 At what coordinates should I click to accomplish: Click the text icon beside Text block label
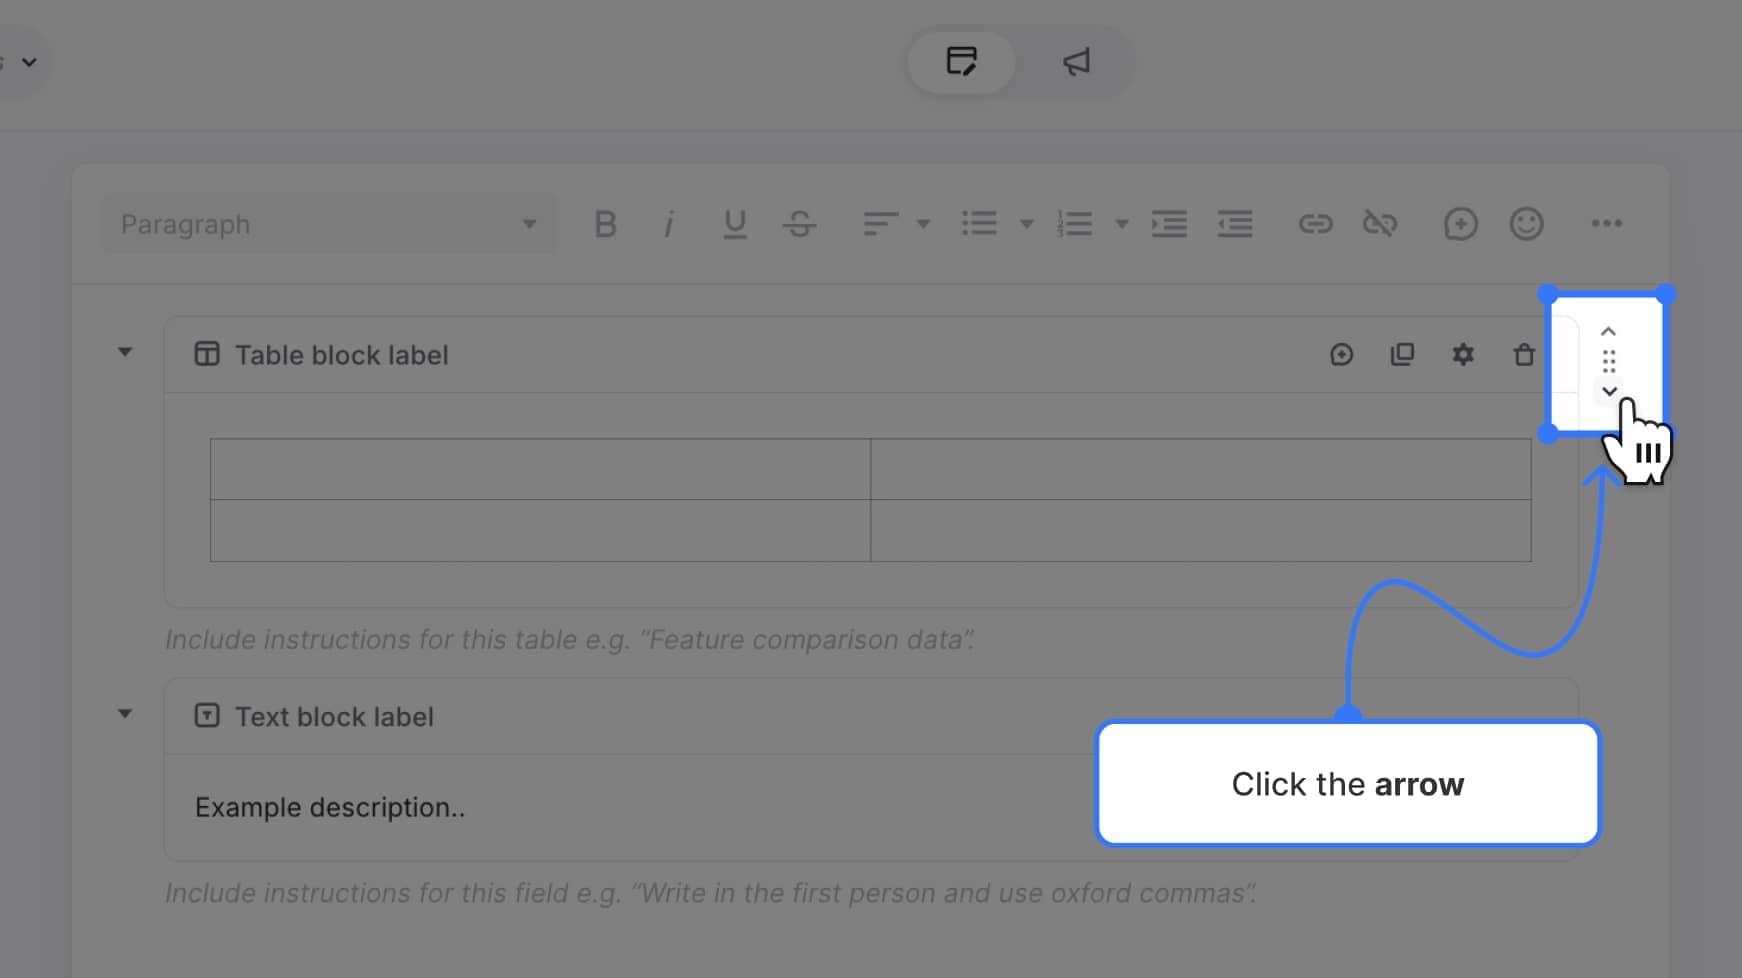point(207,716)
